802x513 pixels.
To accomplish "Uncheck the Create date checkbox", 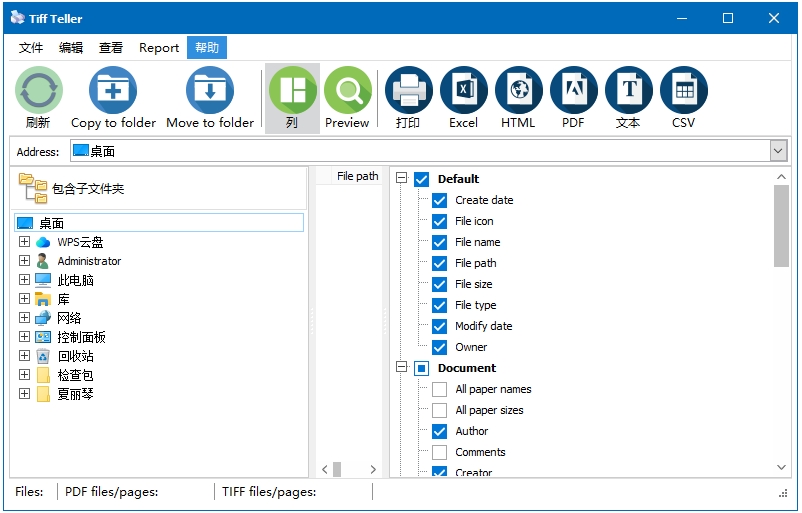I will coord(439,200).
